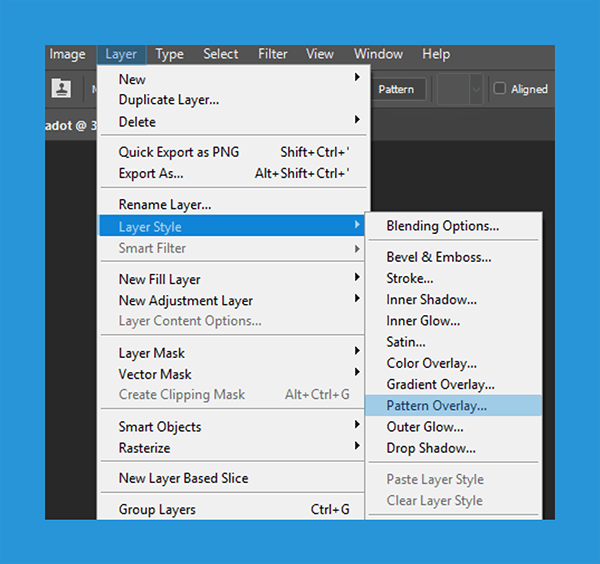Select the document tab starting with 'adot @'
This screenshot has width=600, height=564.
[x=71, y=126]
